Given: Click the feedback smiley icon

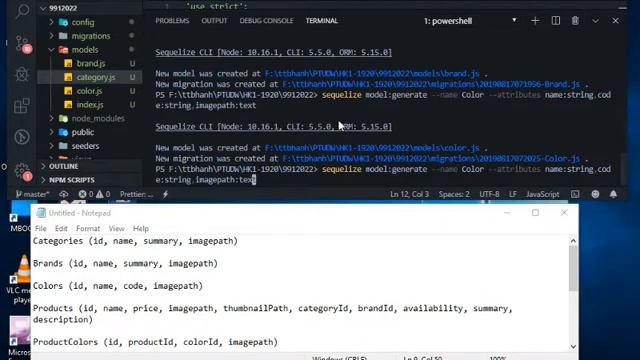Looking at the screenshot, I should tap(595, 194).
